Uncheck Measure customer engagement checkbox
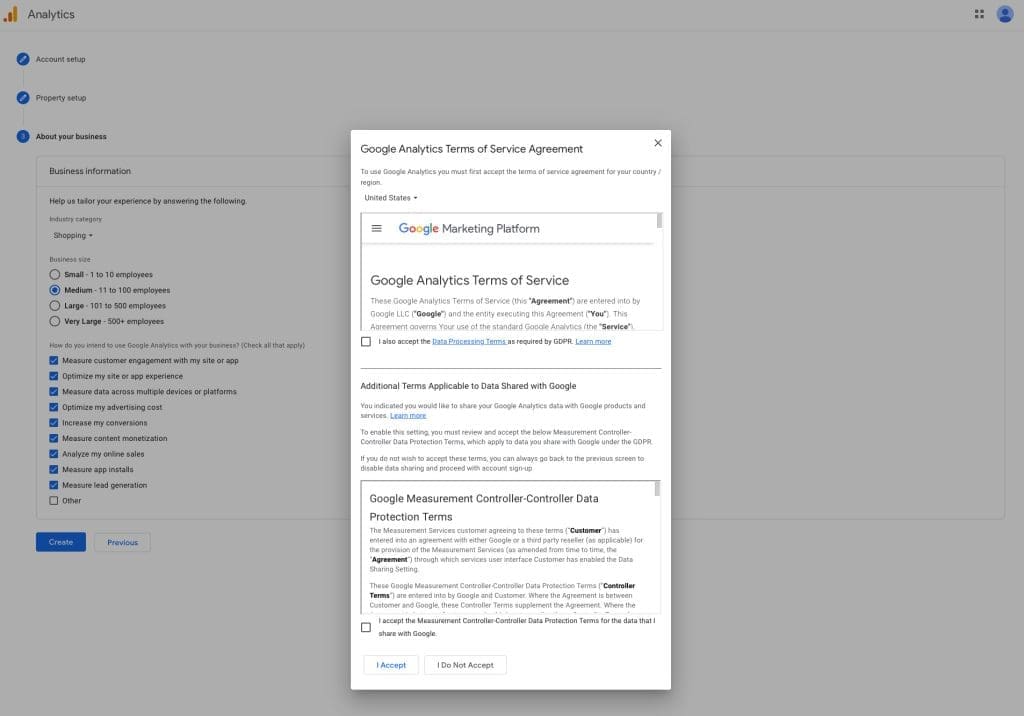The height and width of the screenshot is (716, 1024). 54,361
